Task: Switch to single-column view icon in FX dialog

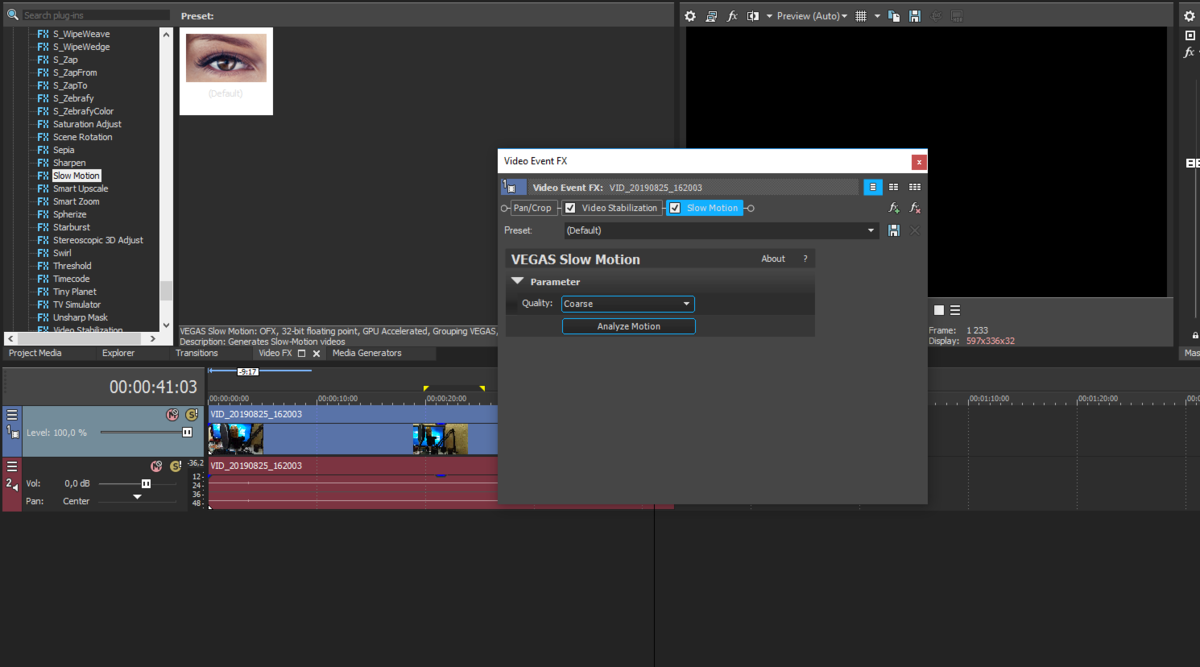Action: 873,187
